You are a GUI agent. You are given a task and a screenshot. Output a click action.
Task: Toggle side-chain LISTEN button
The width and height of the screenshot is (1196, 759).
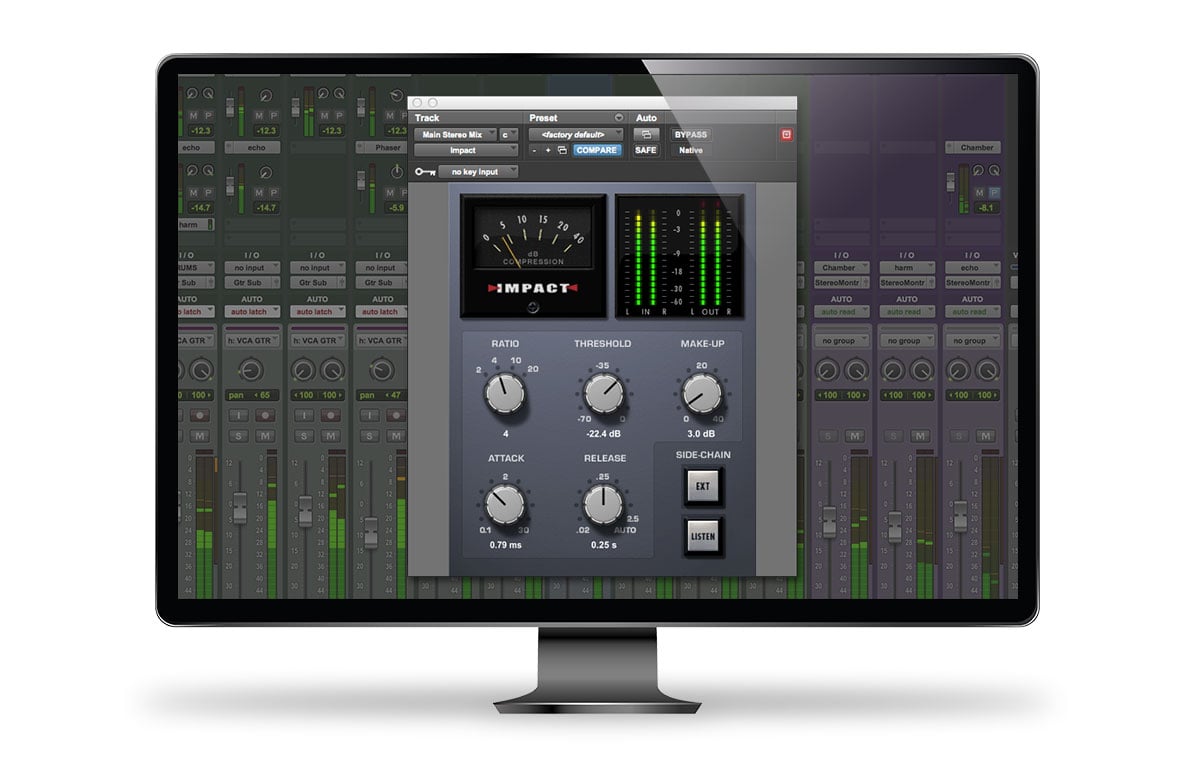tap(703, 536)
